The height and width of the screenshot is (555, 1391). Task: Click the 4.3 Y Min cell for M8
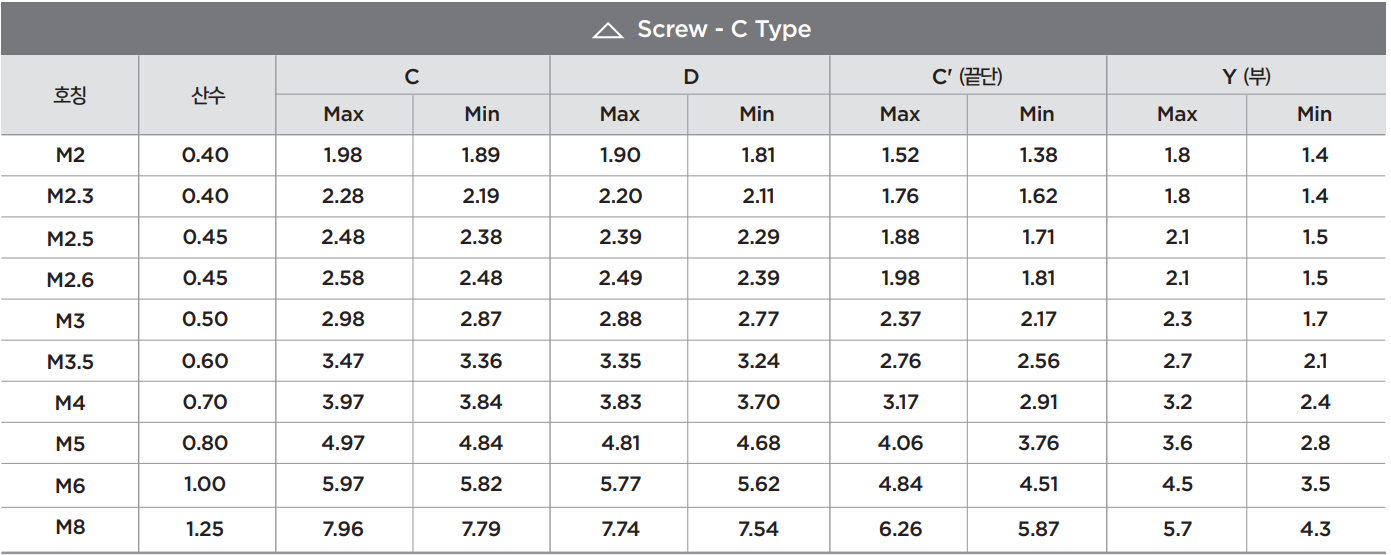coord(1315,529)
